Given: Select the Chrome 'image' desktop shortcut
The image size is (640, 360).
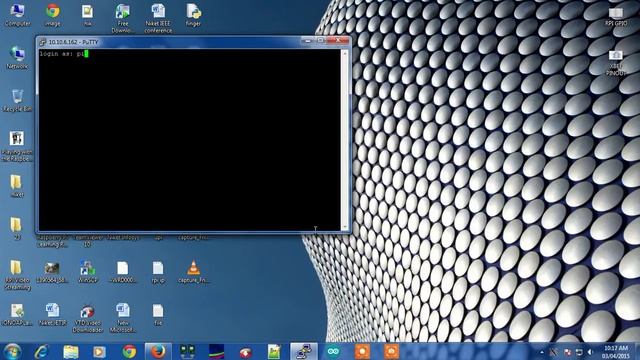Looking at the screenshot, I should [x=52, y=15].
